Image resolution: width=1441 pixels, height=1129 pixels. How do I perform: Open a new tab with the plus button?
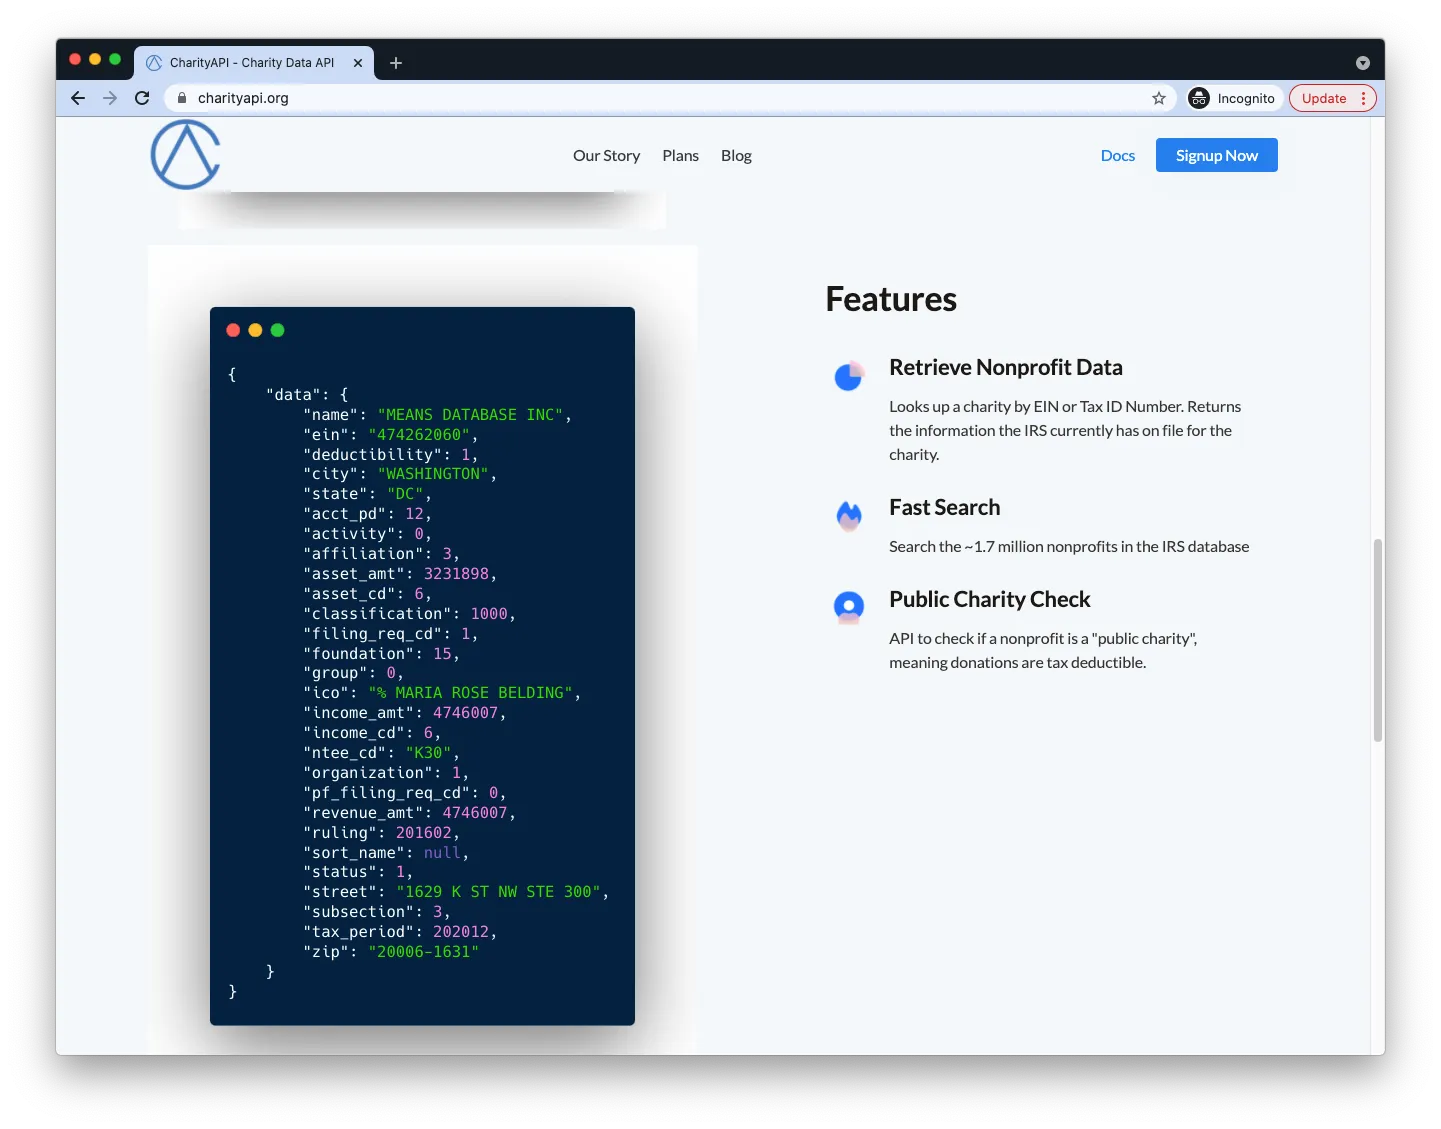(x=395, y=62)
